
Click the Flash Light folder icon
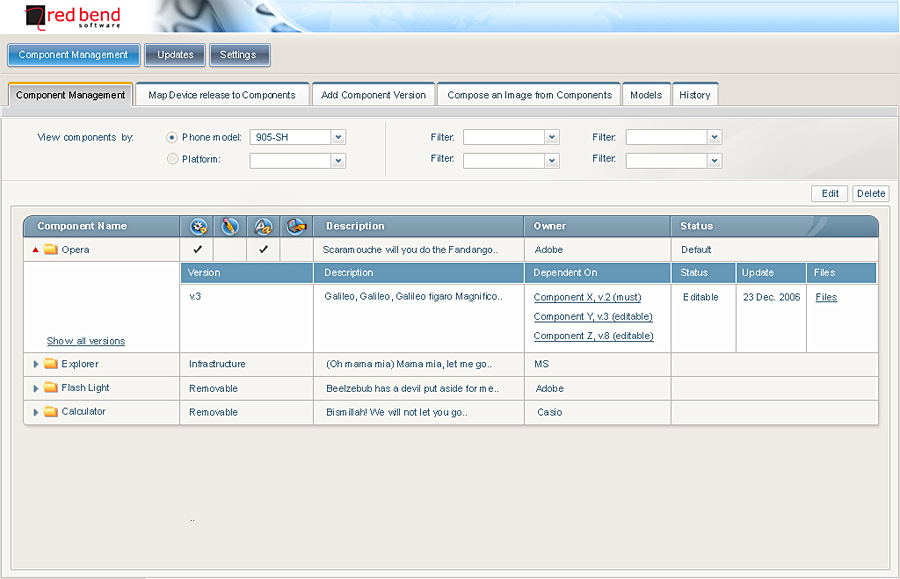point(51,388)
